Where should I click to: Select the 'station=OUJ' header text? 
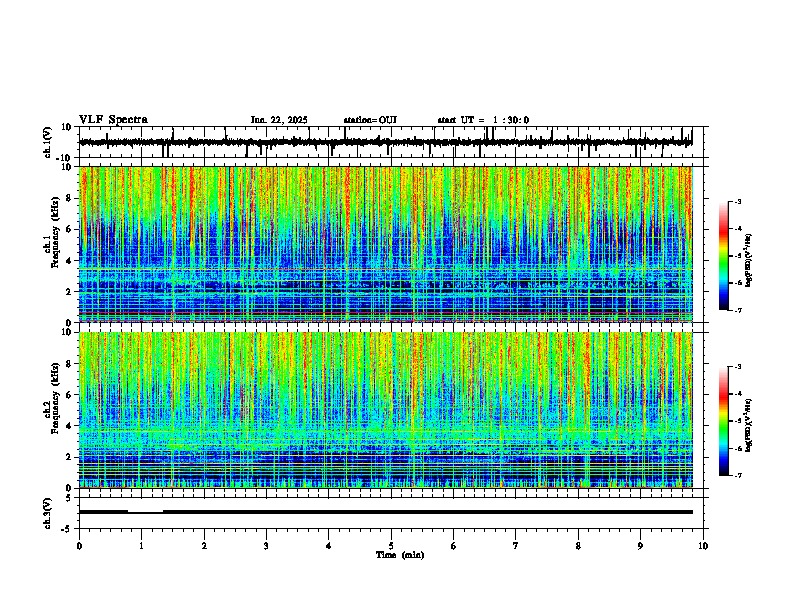(x=370, y=120)
